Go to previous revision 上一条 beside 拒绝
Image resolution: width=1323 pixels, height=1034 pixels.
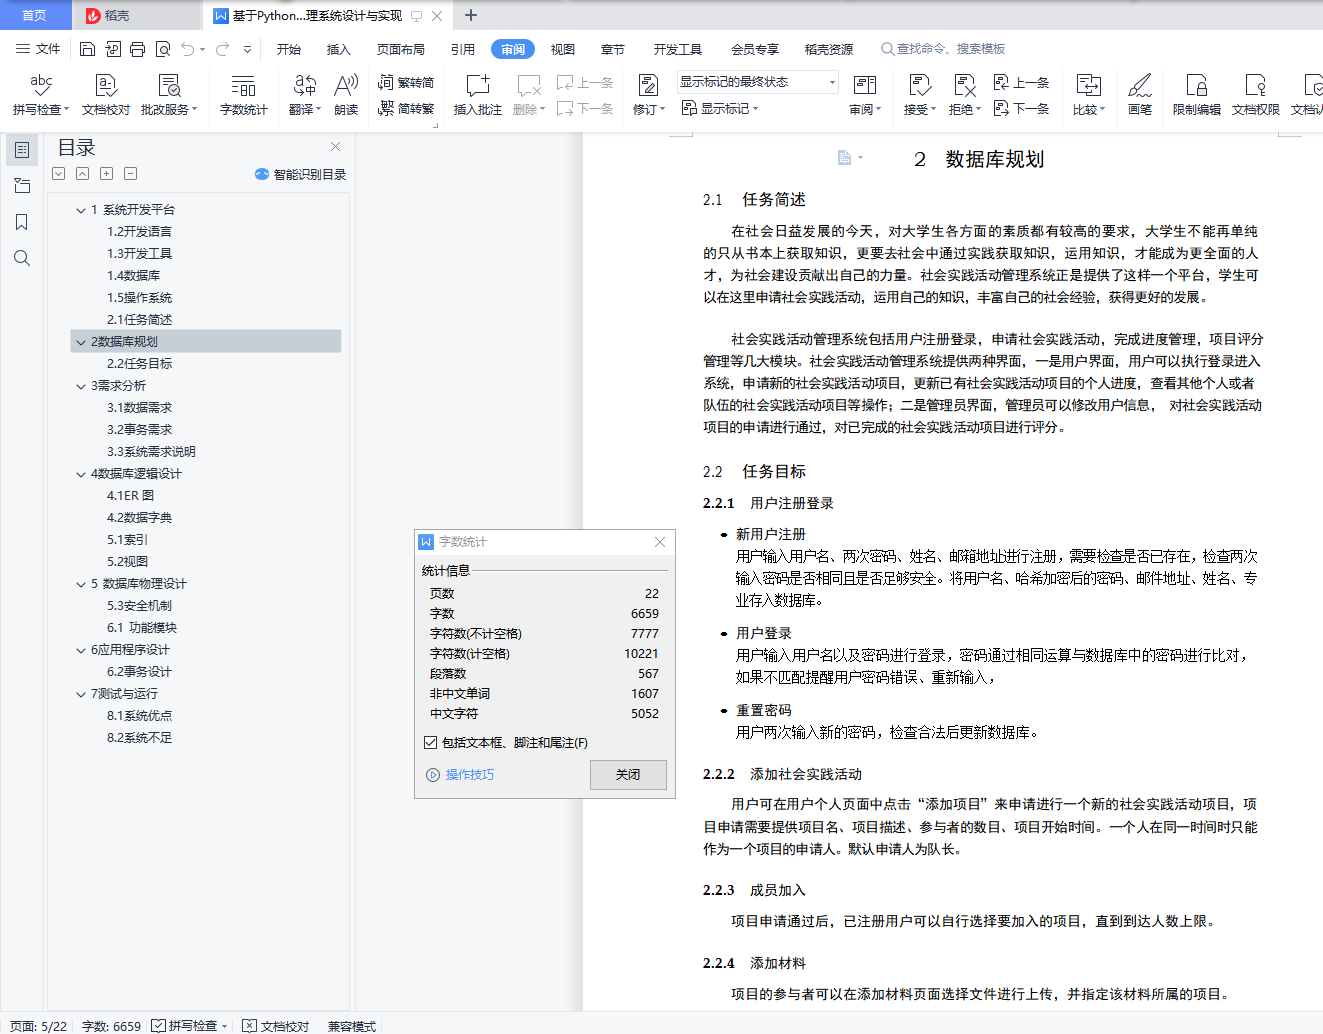pos(1021,83)
